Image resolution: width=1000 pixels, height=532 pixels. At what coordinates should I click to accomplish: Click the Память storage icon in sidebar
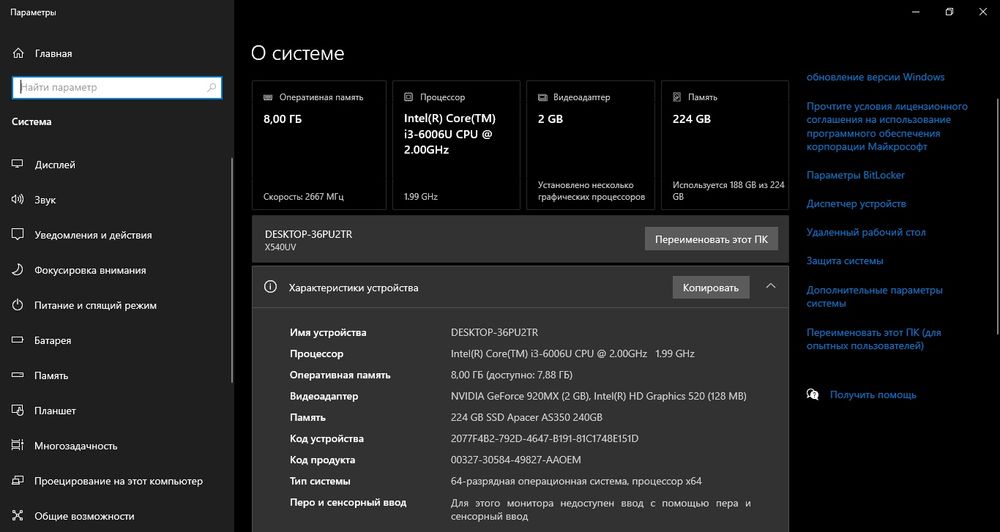(x=18, y=376)
